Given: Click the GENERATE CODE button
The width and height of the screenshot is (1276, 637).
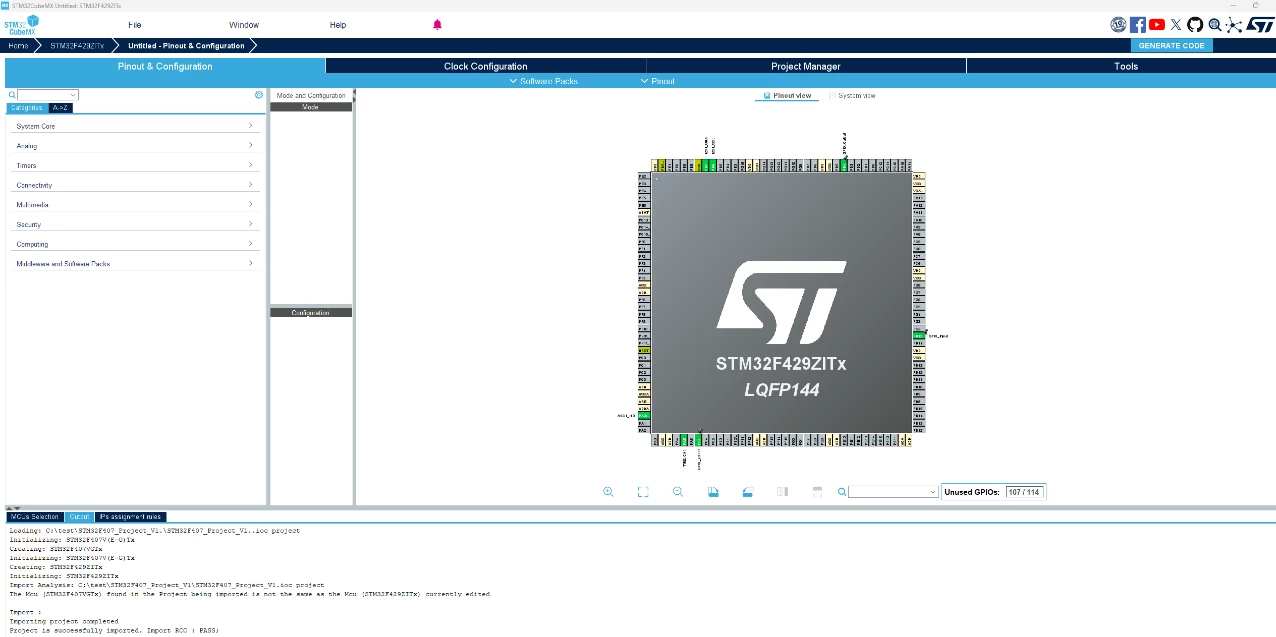Looking at the screenshot, I should pyautogui.click(x=1172, y=45).
